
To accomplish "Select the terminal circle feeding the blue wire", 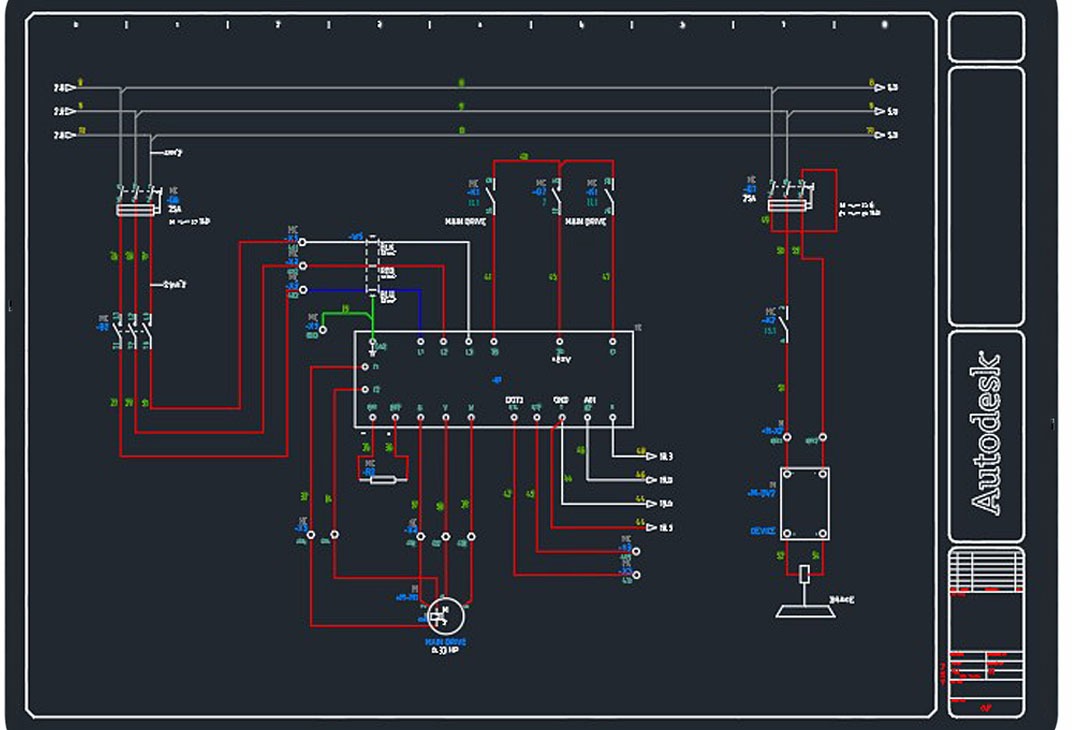I will tap(304, 290).
